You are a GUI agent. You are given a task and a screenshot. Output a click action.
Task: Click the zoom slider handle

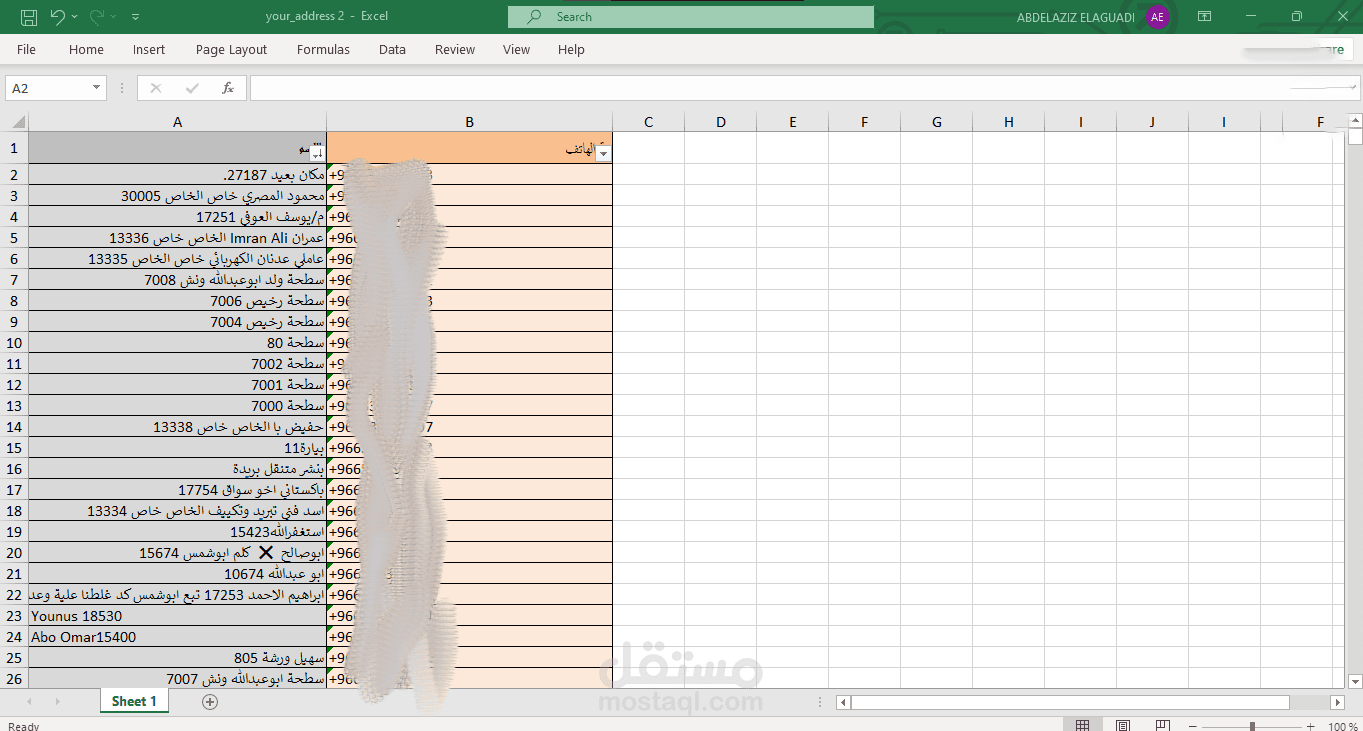(x=1252, y=726)
